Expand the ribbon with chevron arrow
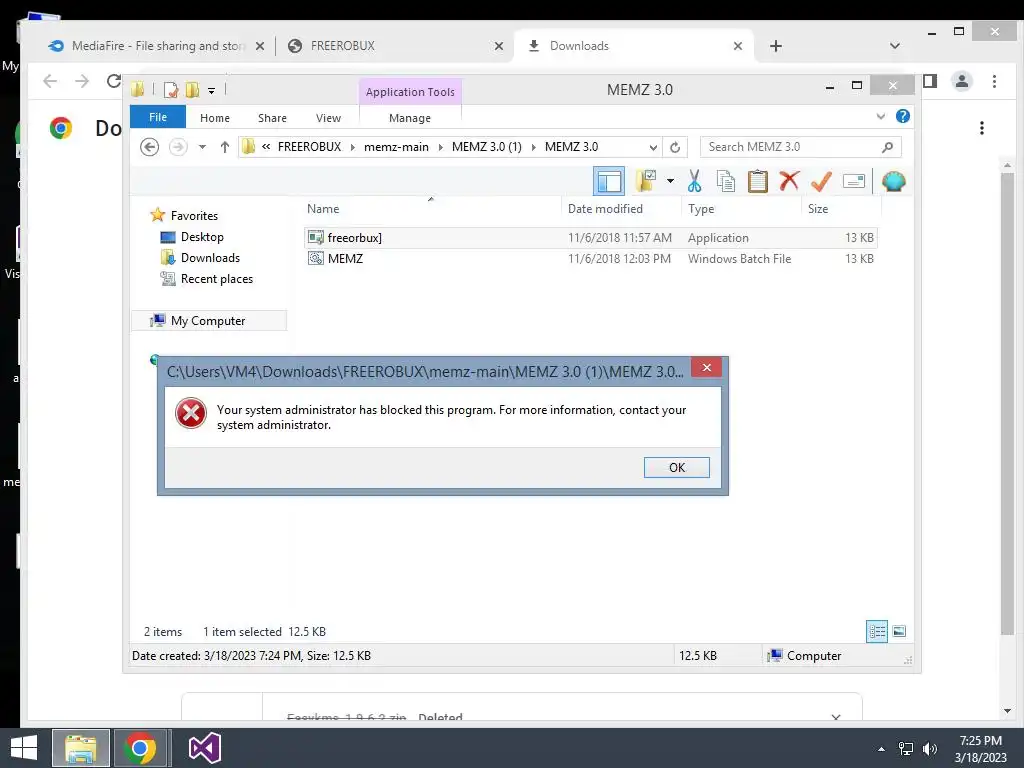Viewport: 1024px width, 768px height. pos(880,116)
